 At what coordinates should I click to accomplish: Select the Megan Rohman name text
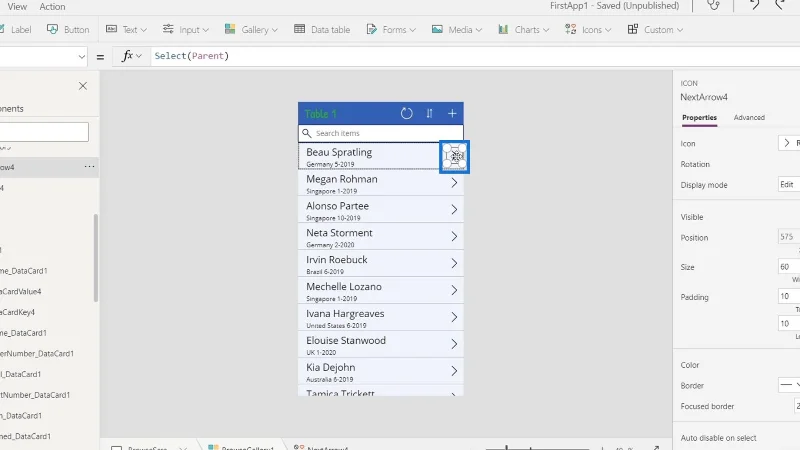[x=341, y=179]
